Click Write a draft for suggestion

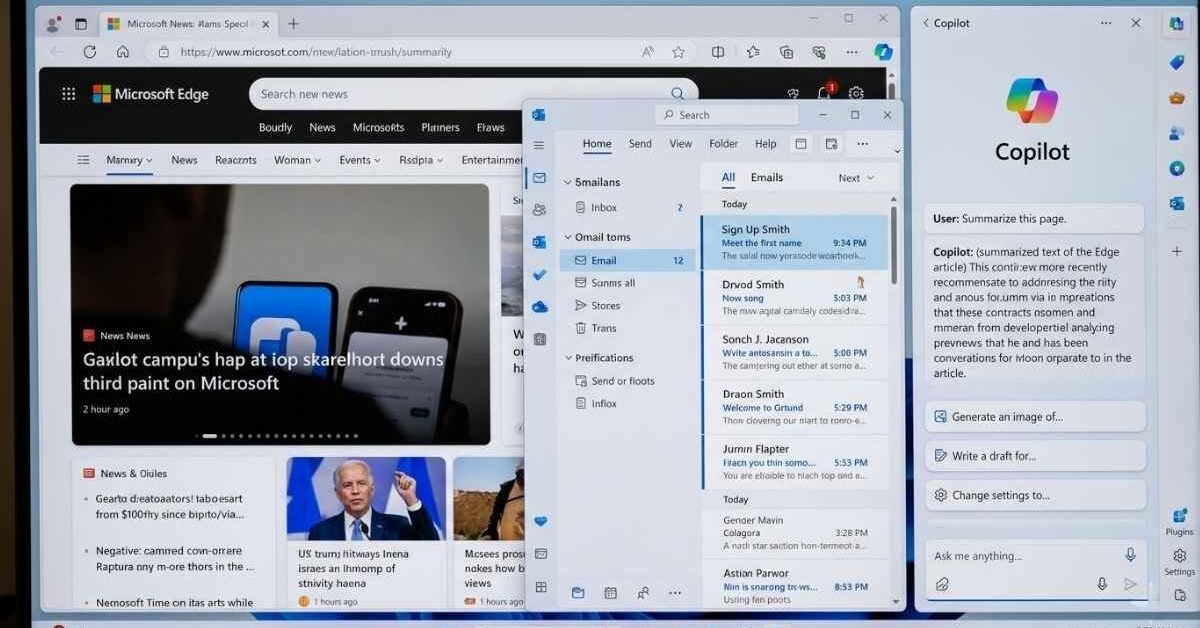tap(1035, 456)
